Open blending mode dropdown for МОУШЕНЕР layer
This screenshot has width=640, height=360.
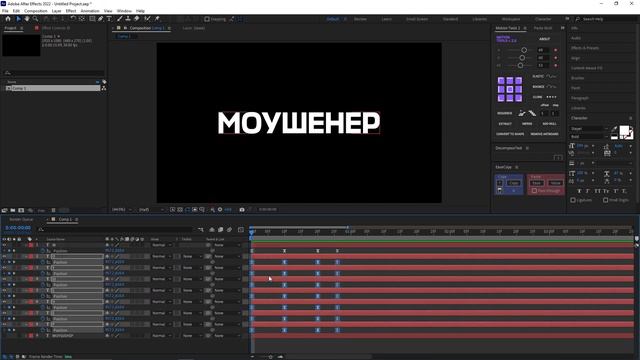[x=161, y=336]
